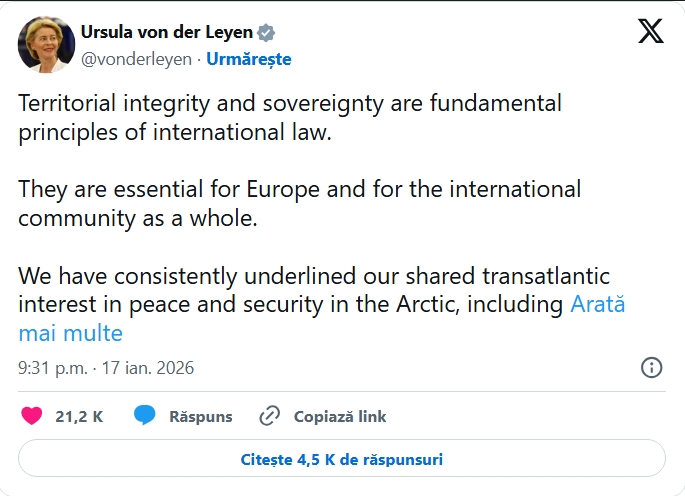Open Citește 4,5 K de răspunsuri button
Viewport: 685px width, 496px height.
click(342, 460)
